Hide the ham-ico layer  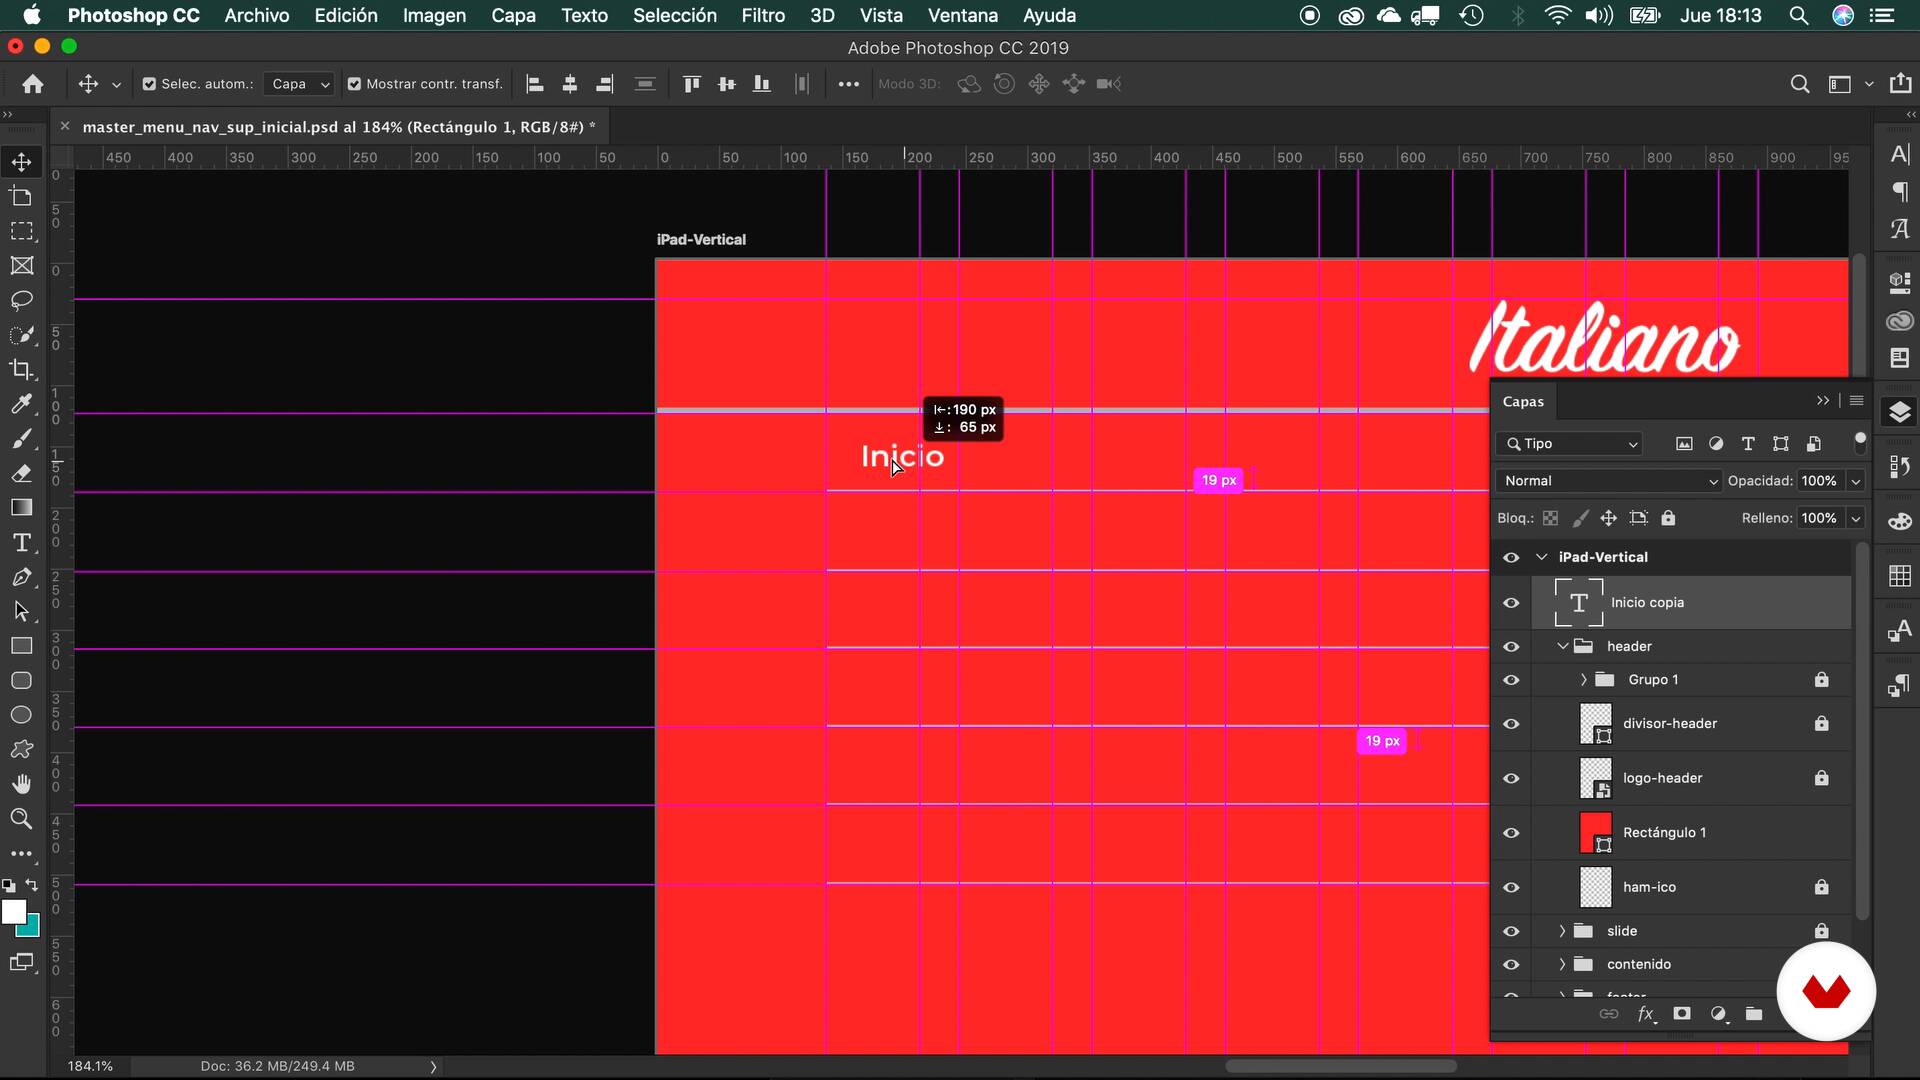tap(1511, 887)
